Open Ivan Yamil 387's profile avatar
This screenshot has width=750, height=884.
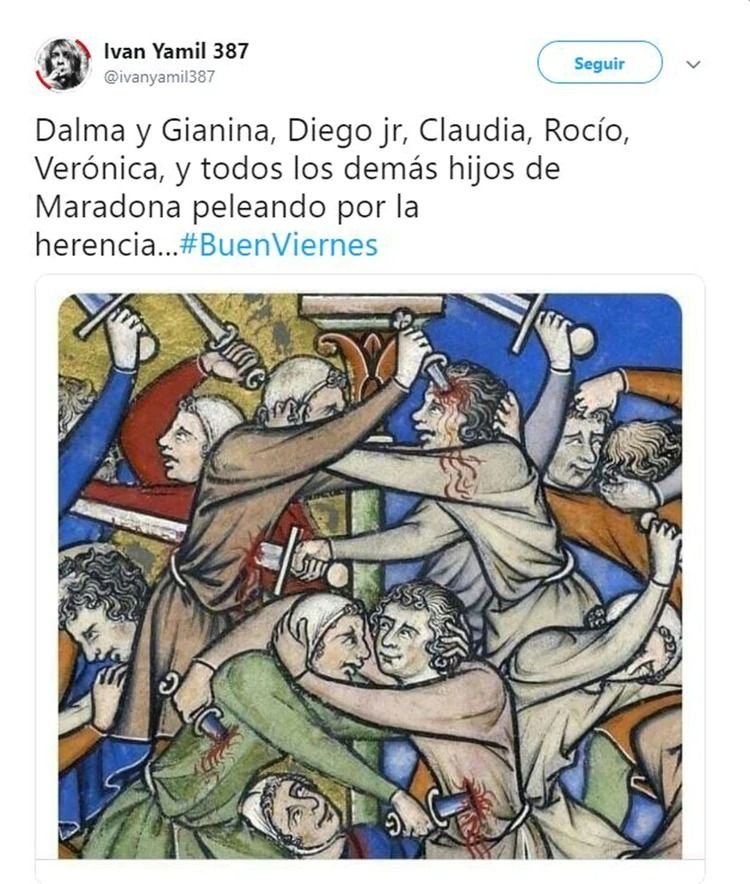point(63,64)
